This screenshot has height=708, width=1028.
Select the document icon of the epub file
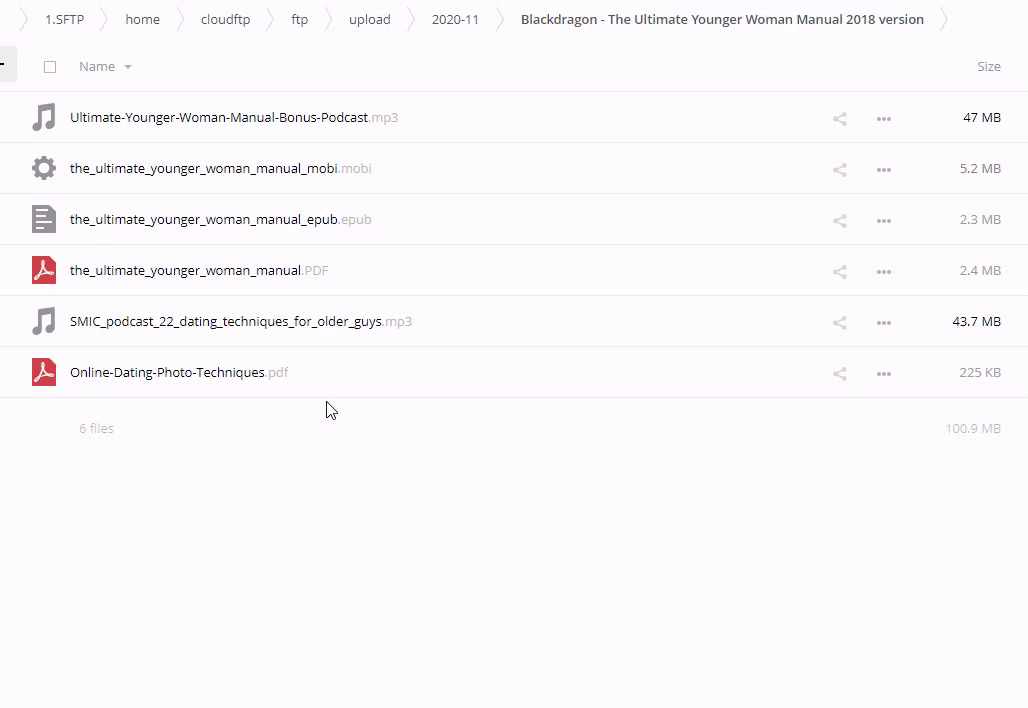click(x=44, y=219)
